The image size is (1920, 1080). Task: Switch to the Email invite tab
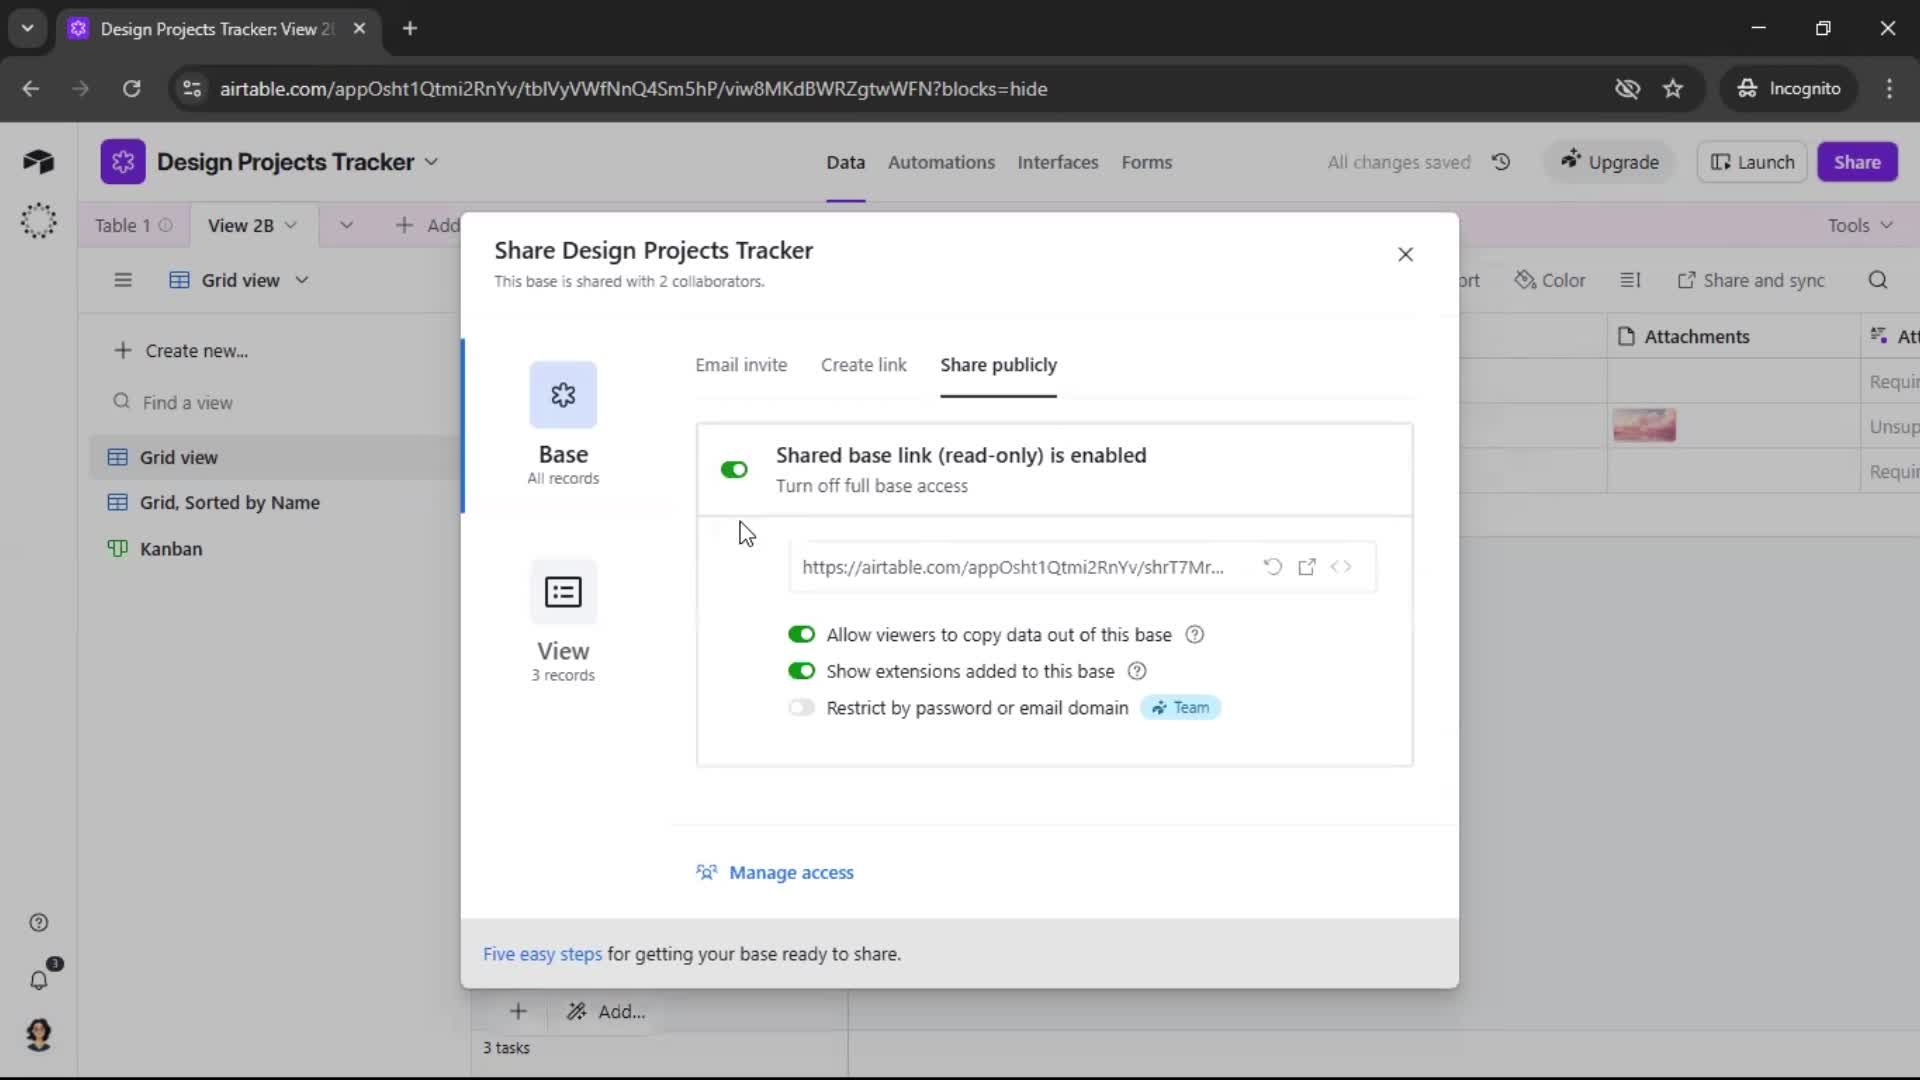741,365
